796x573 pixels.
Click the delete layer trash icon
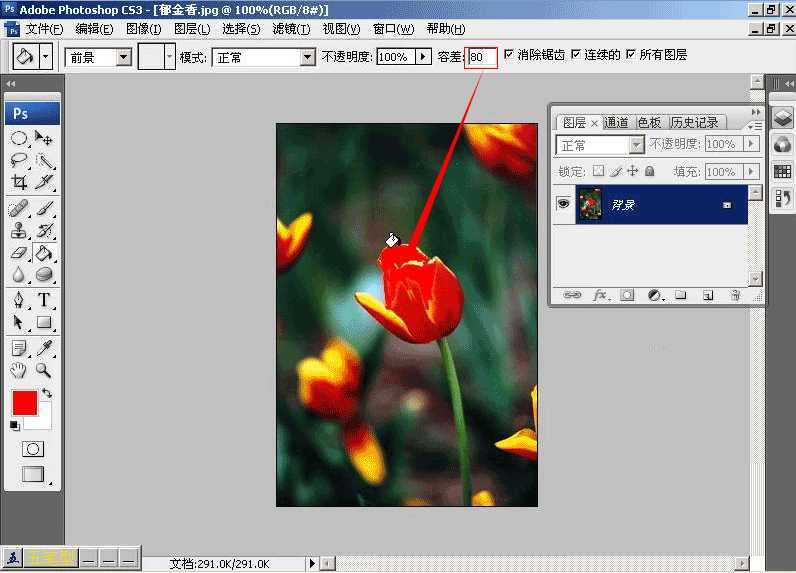pyautogui.click(x=735, y=296)
